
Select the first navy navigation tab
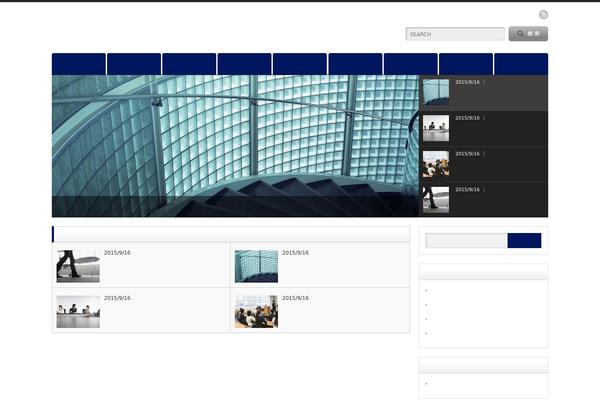(x=79, y=64)
